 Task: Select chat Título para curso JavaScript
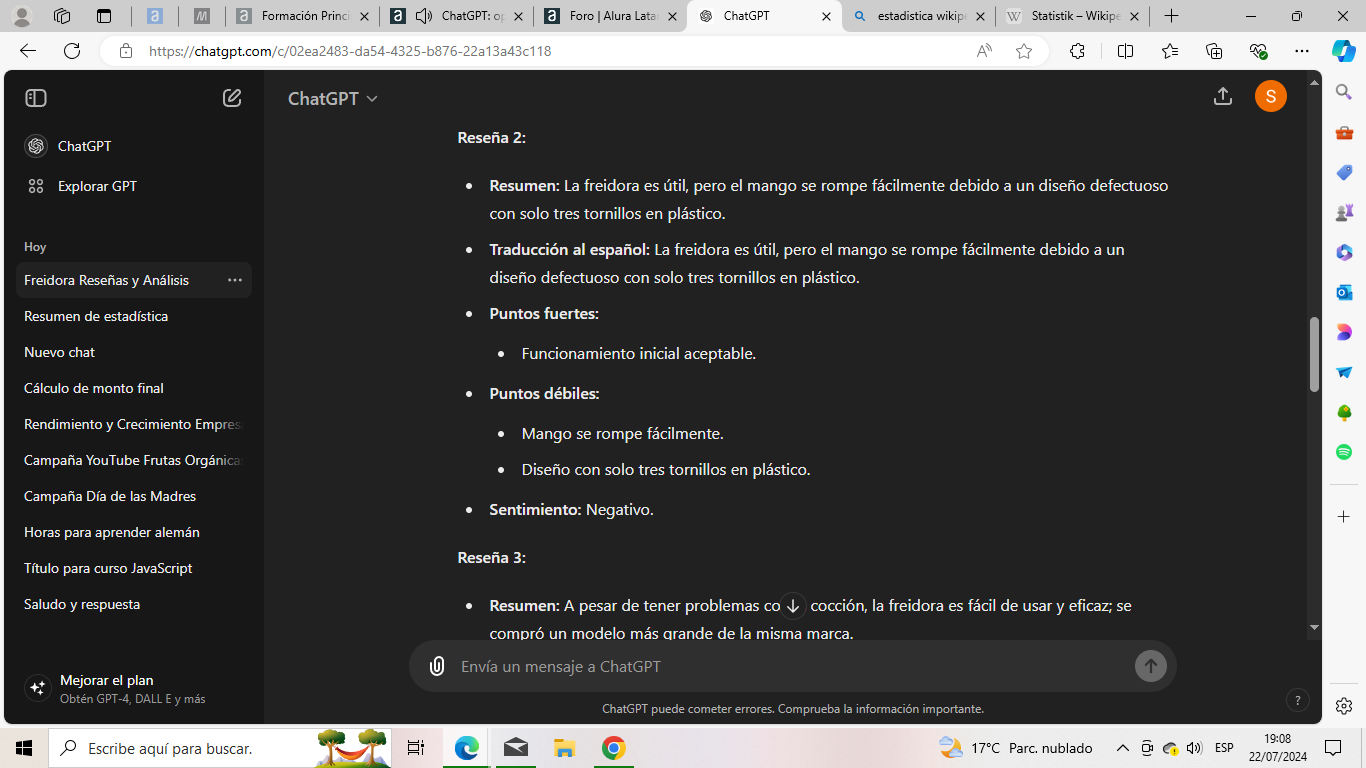click(133, 568)
